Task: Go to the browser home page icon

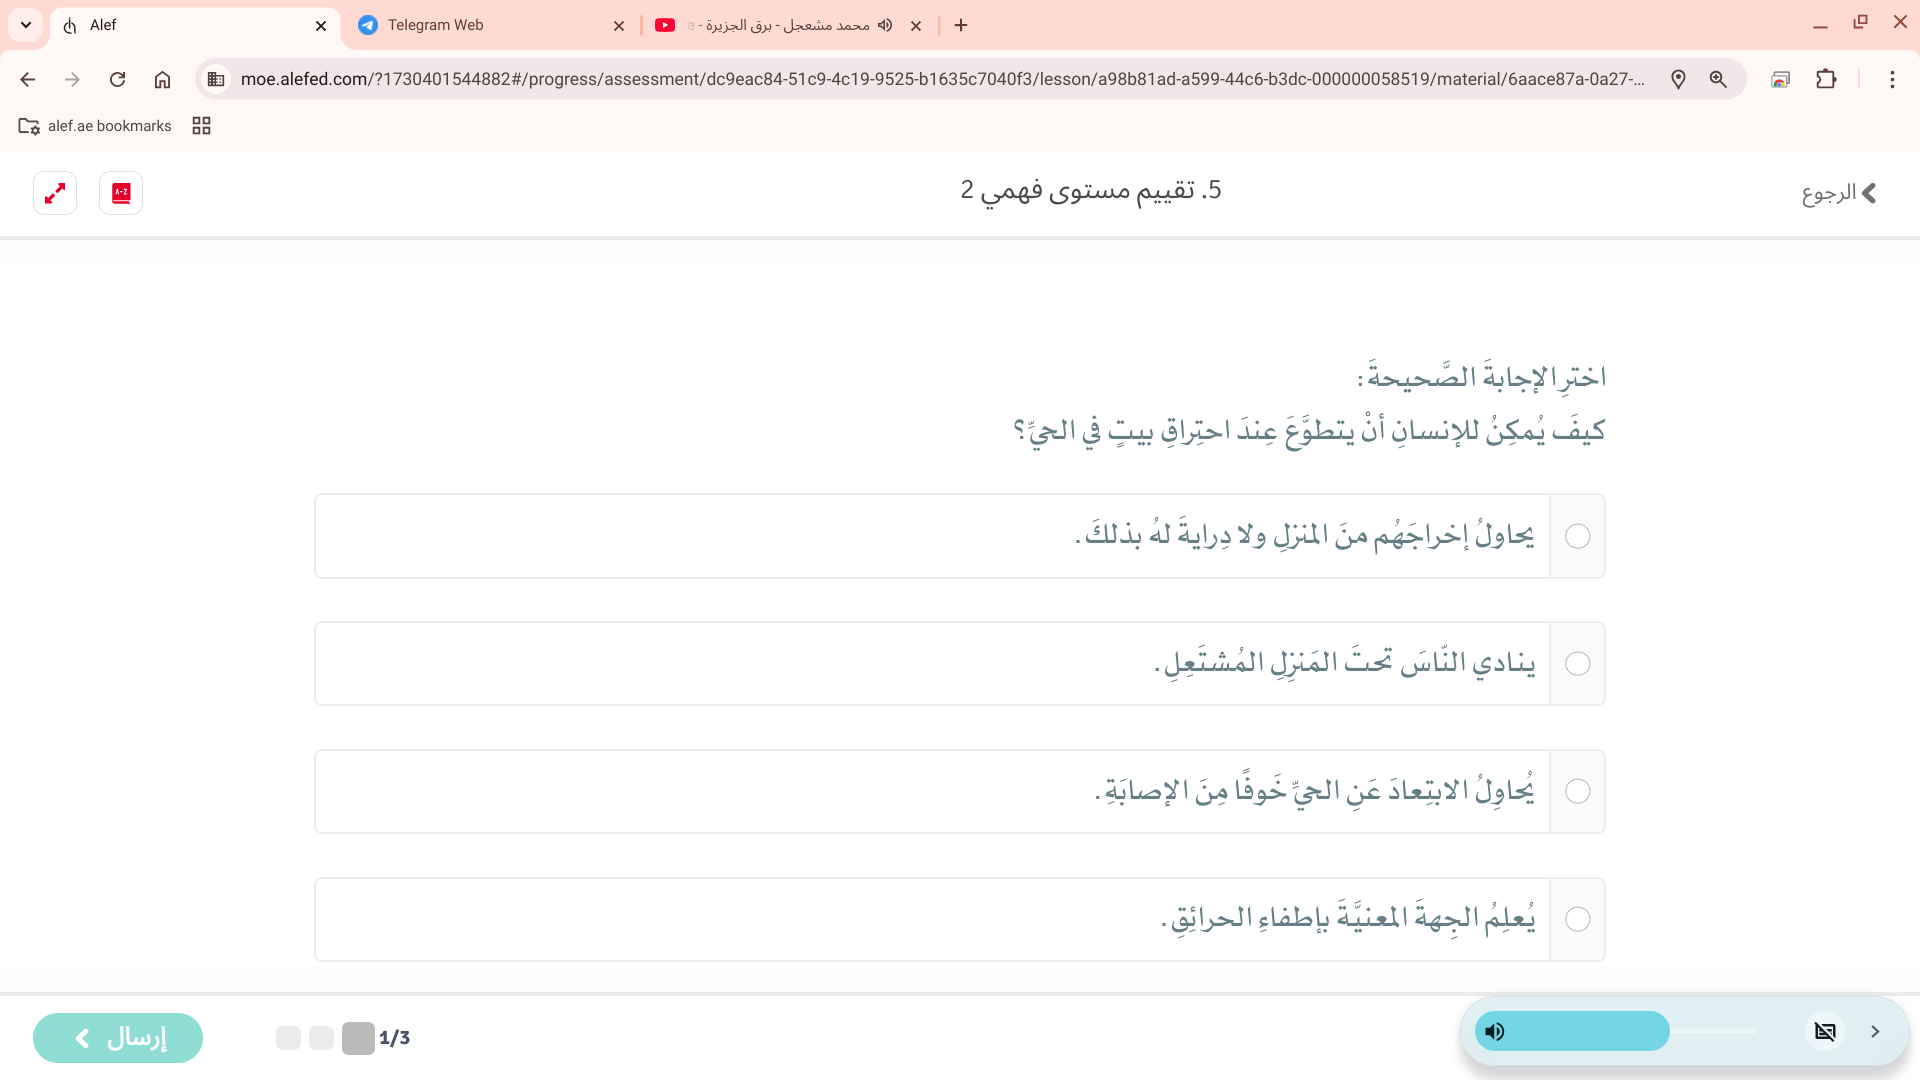Action: click(162, 80)
